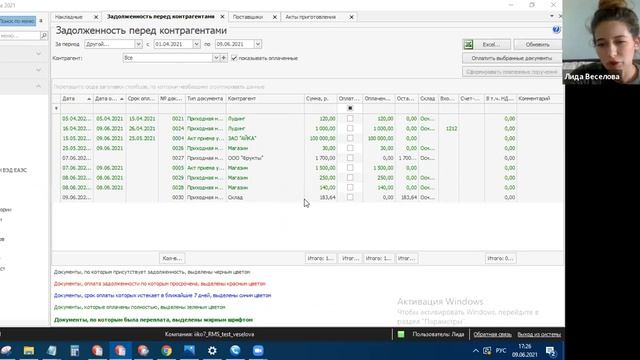Toggle the filter-row checkbox under Оплат column

pos(350,108)
